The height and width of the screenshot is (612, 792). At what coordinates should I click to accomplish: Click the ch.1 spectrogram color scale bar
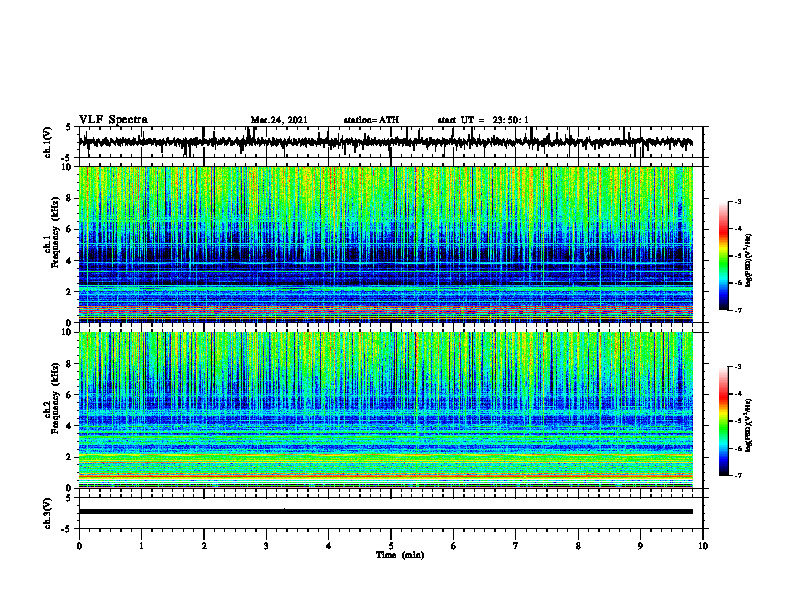[x=724, y=256]
